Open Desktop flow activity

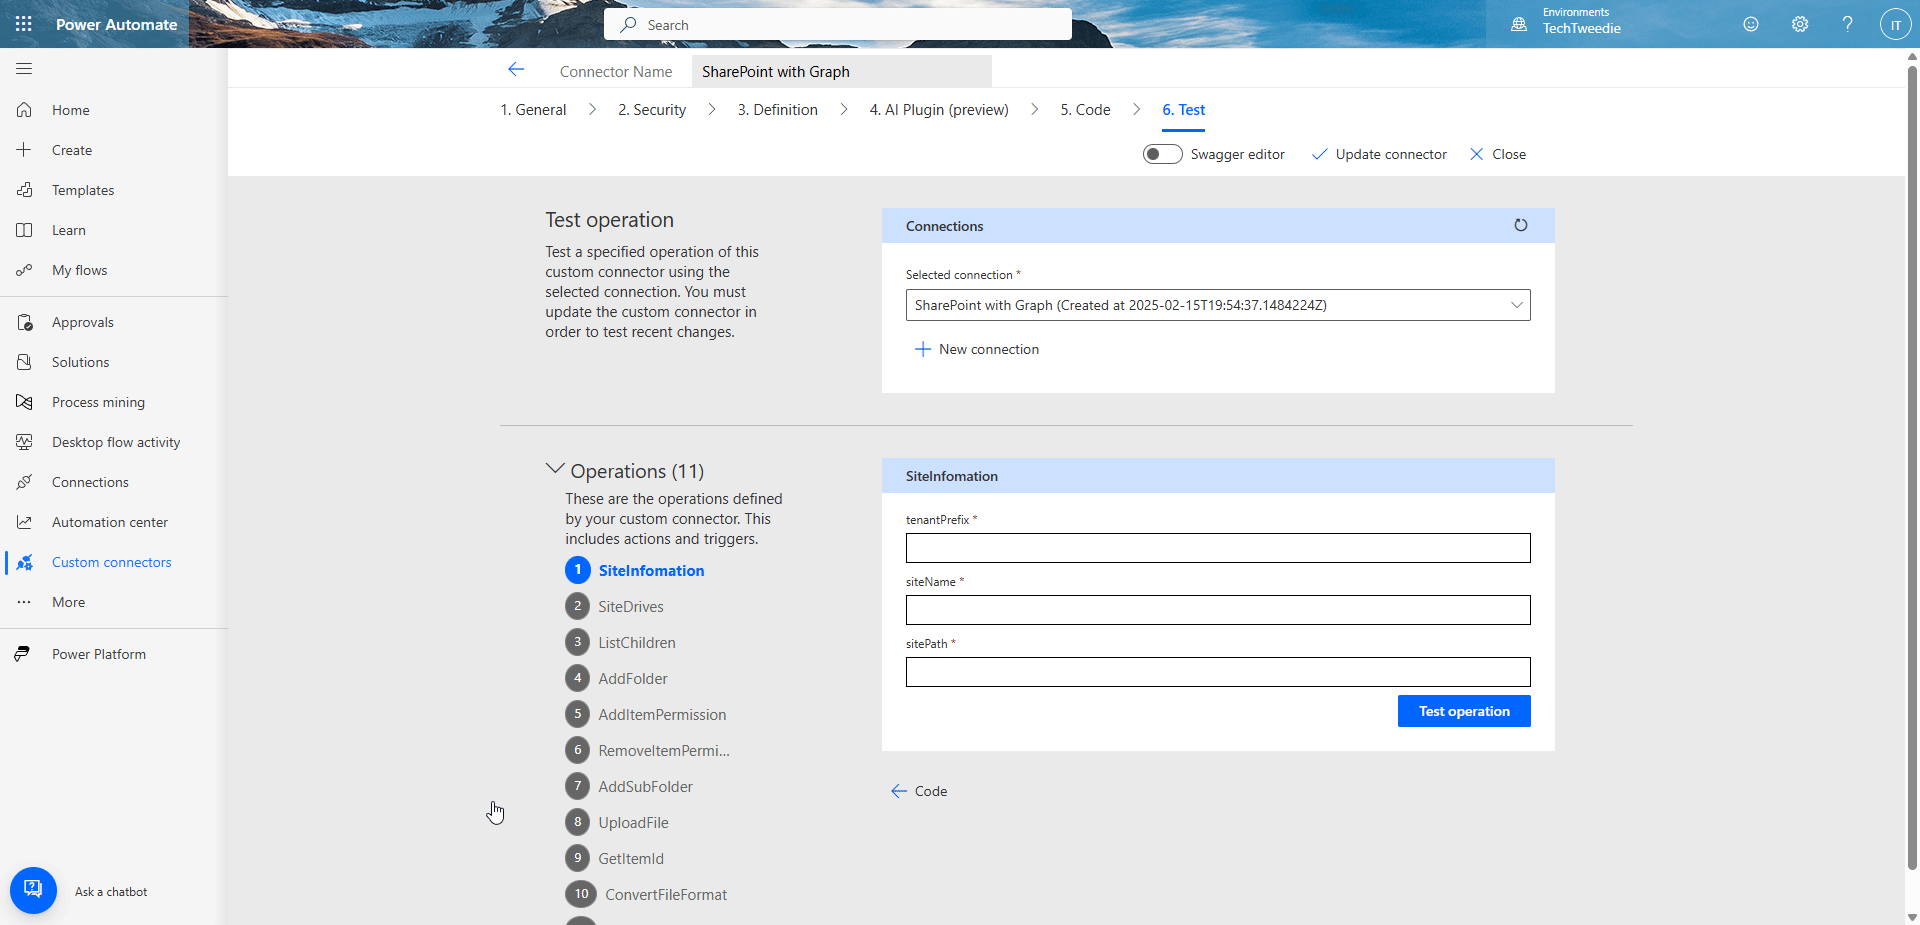115,442
